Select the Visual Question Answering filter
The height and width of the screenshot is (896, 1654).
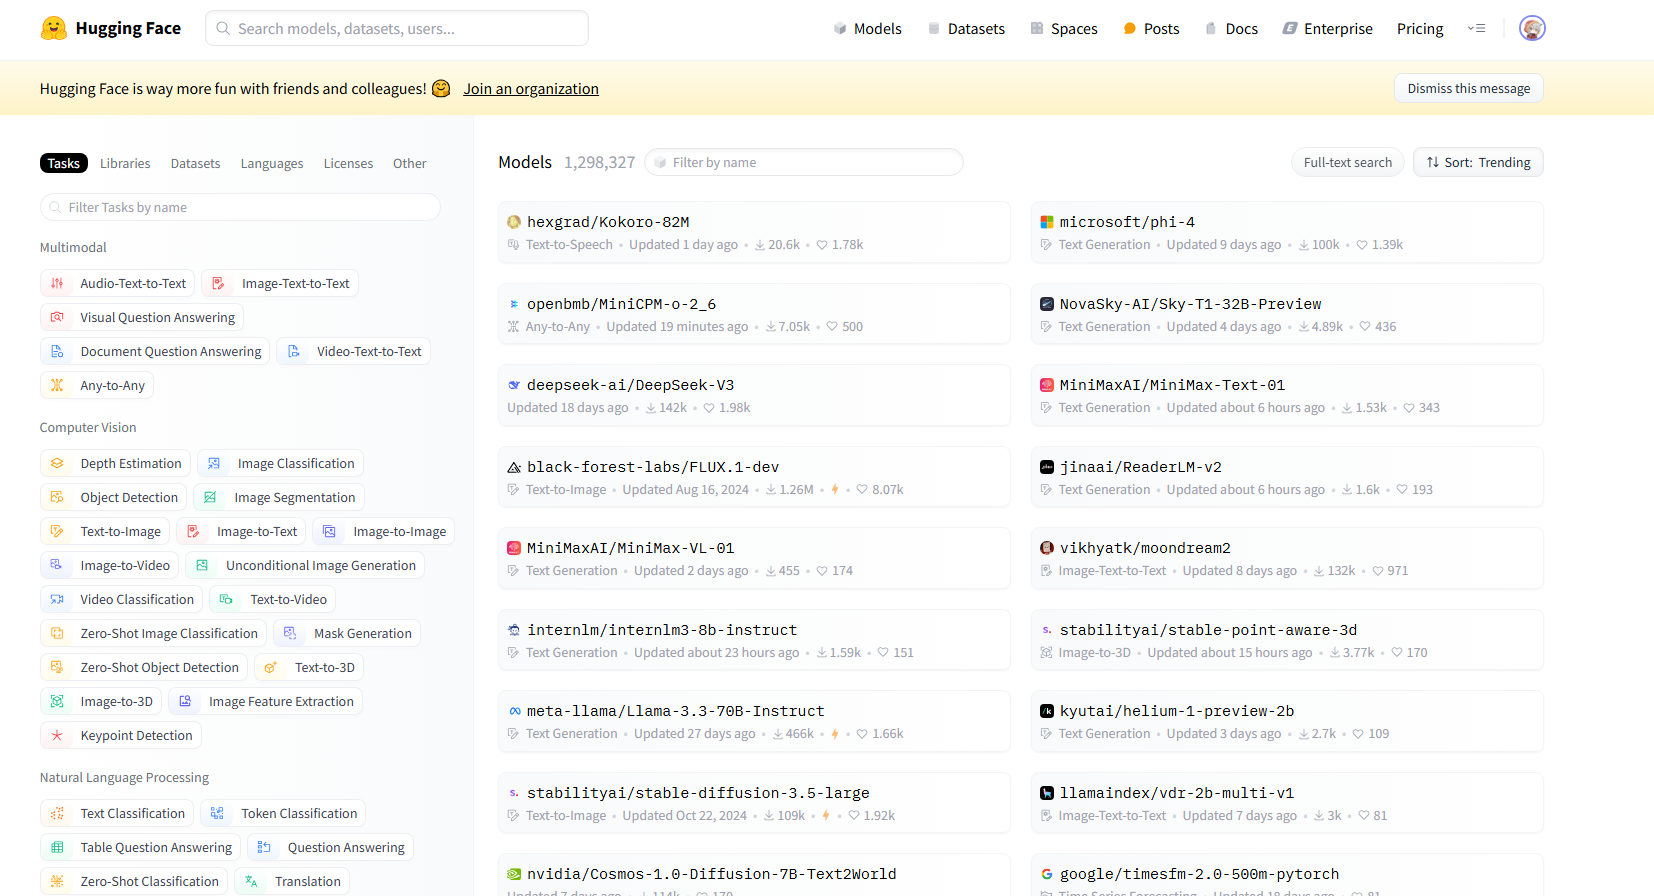tap(142, 318)
